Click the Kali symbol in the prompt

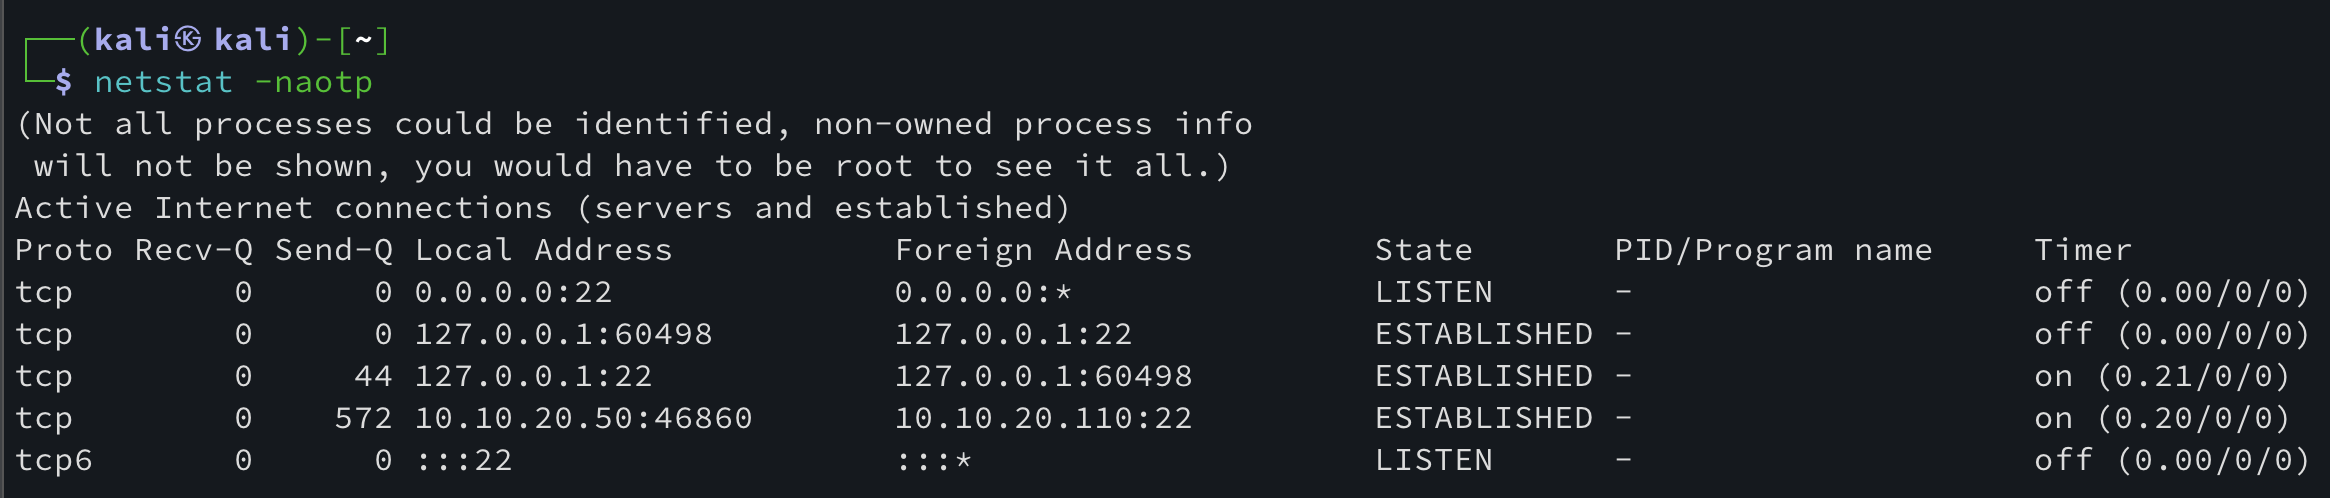coord(188,40)
